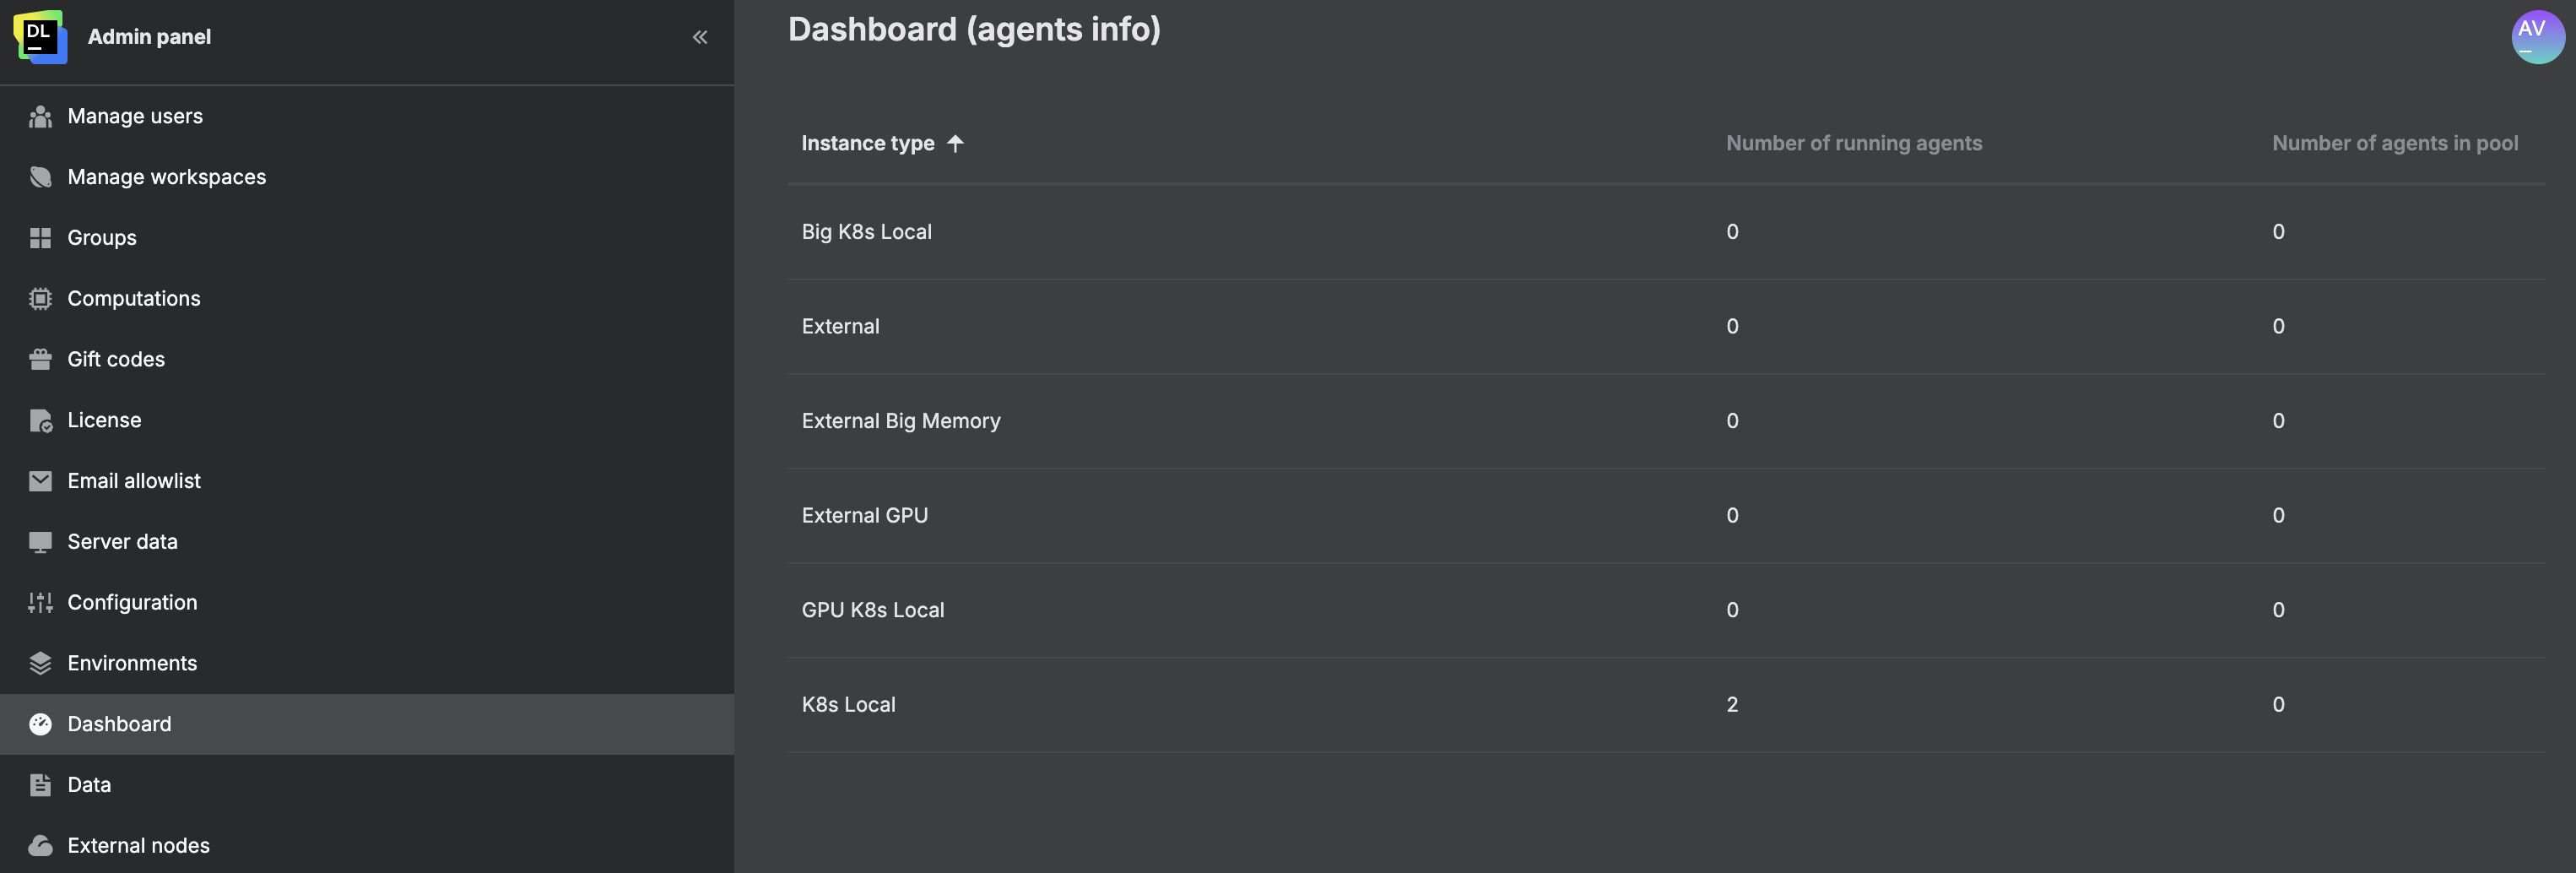Click the Email allowlist envelope icon
The width and height of the screenshot is (2576, 873).
click(x=40, y=481)
